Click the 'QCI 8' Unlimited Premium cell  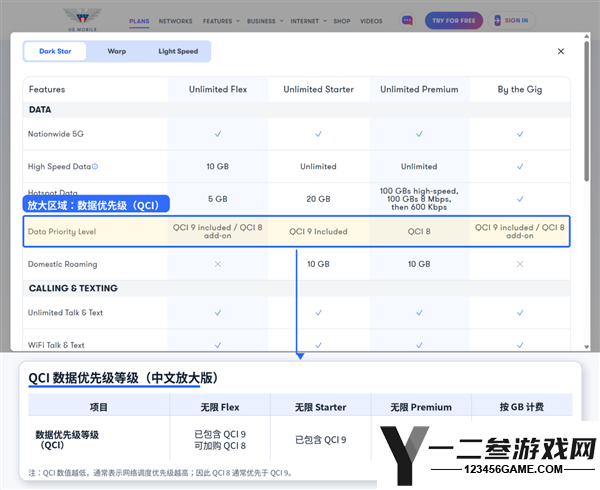tap(419, 231)
